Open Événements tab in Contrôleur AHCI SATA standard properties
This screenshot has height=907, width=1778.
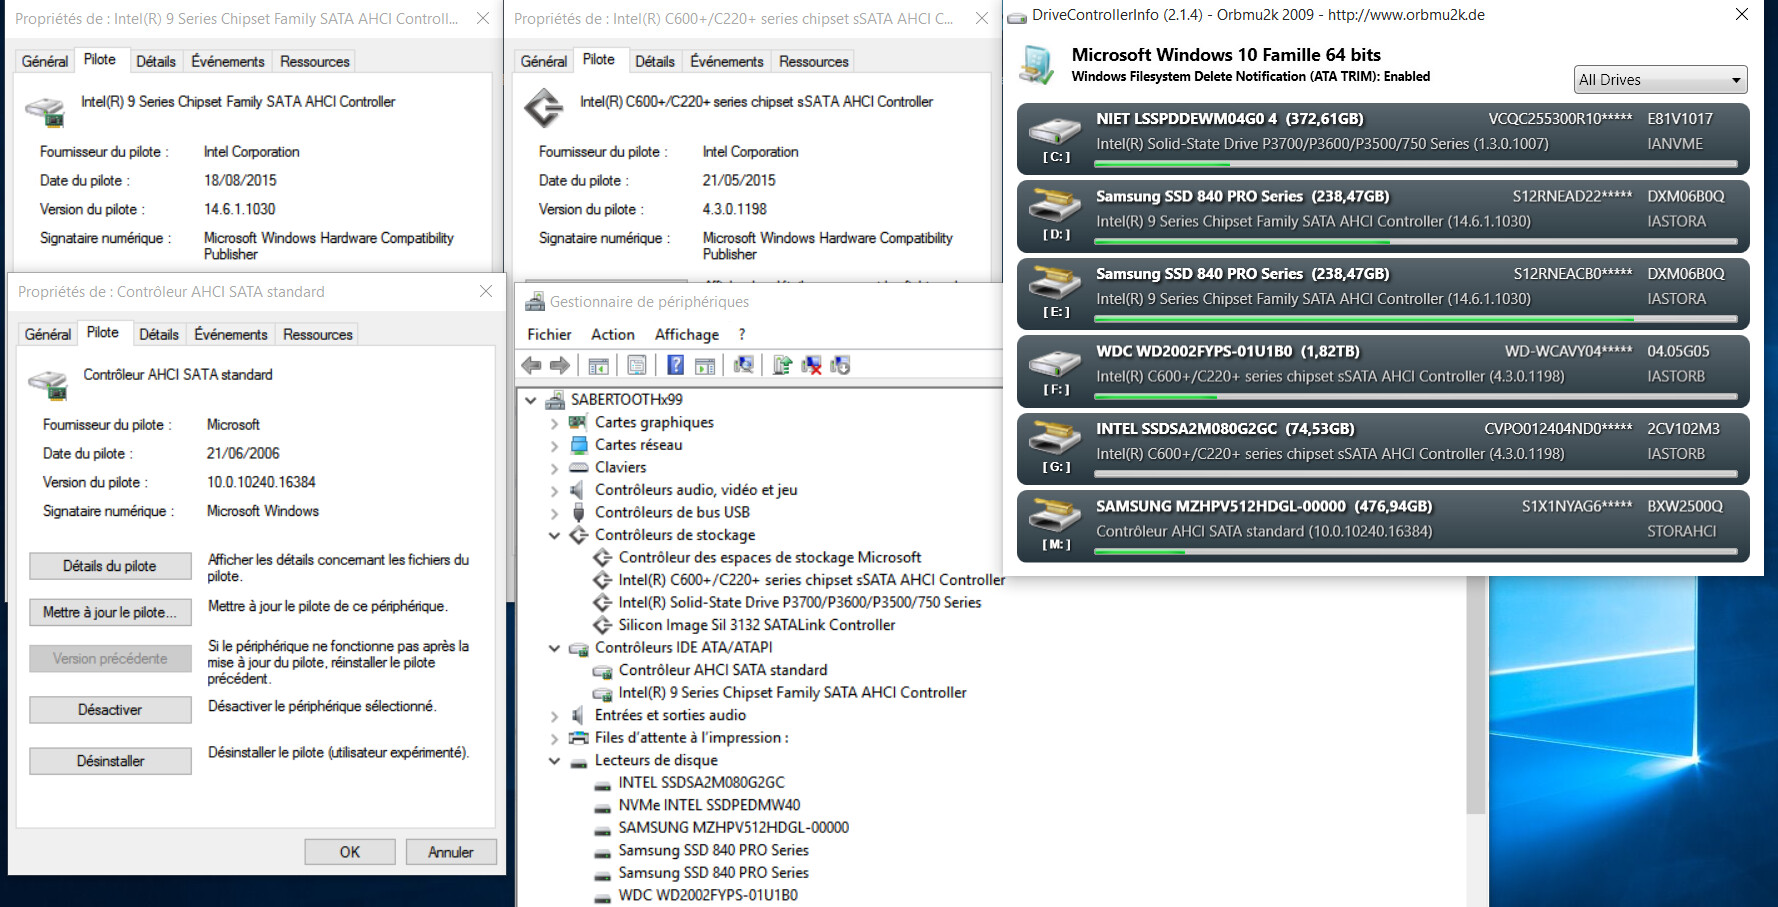(x=231, y=334)
